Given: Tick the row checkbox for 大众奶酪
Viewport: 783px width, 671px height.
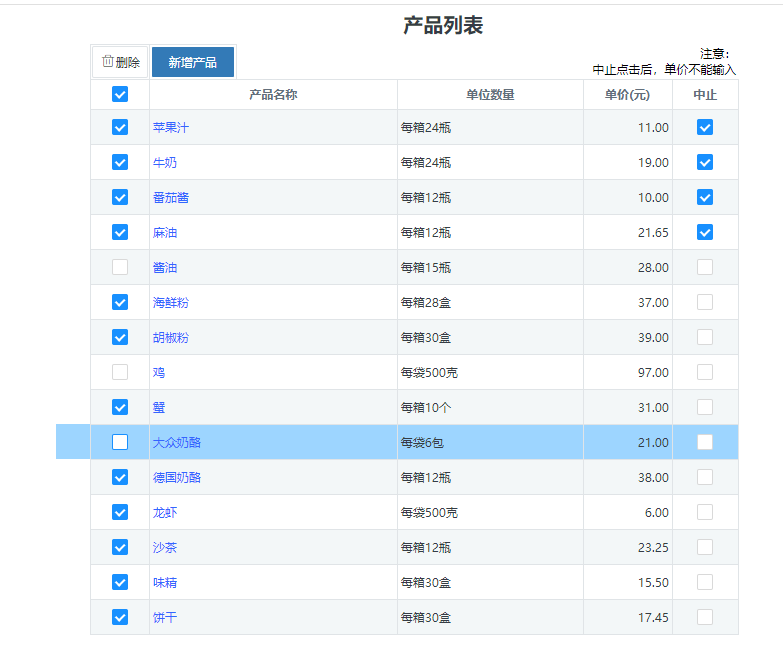Looking at the screenshot, I should [120, 442].
